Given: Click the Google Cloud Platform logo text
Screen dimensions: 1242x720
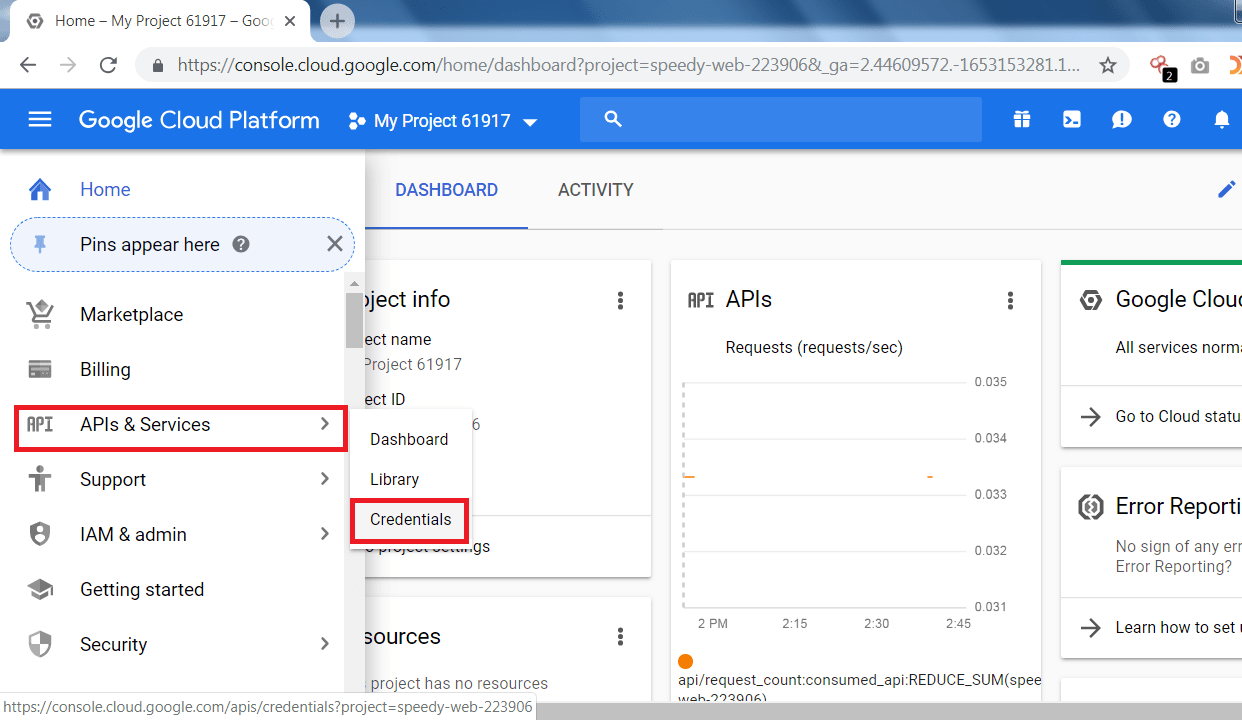Looking at the screenshot, I should pos(199,121).
